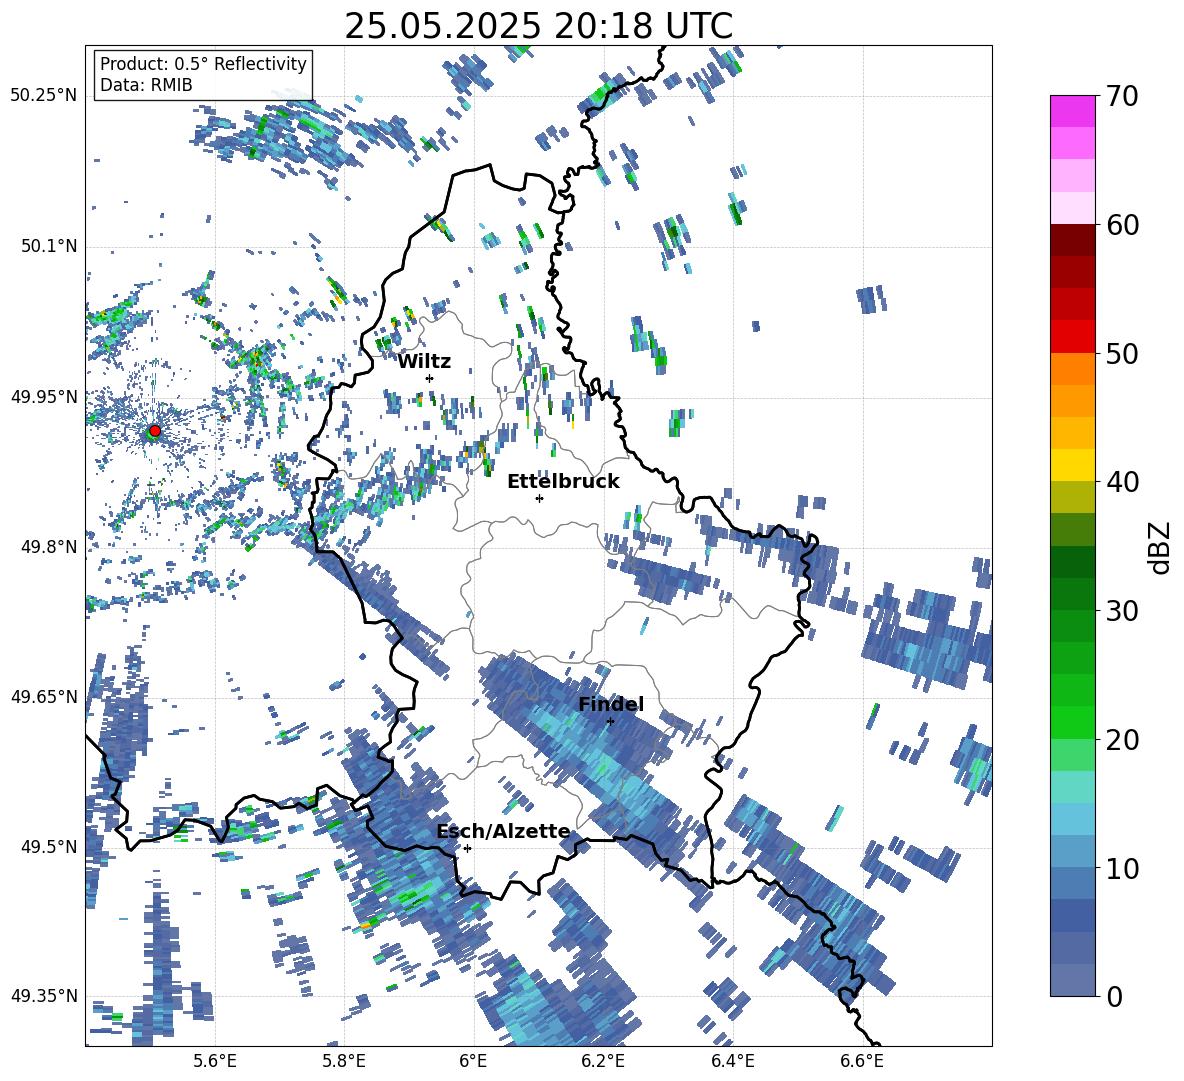Click the 40 value on colorbar

(x=1122, y=482)
